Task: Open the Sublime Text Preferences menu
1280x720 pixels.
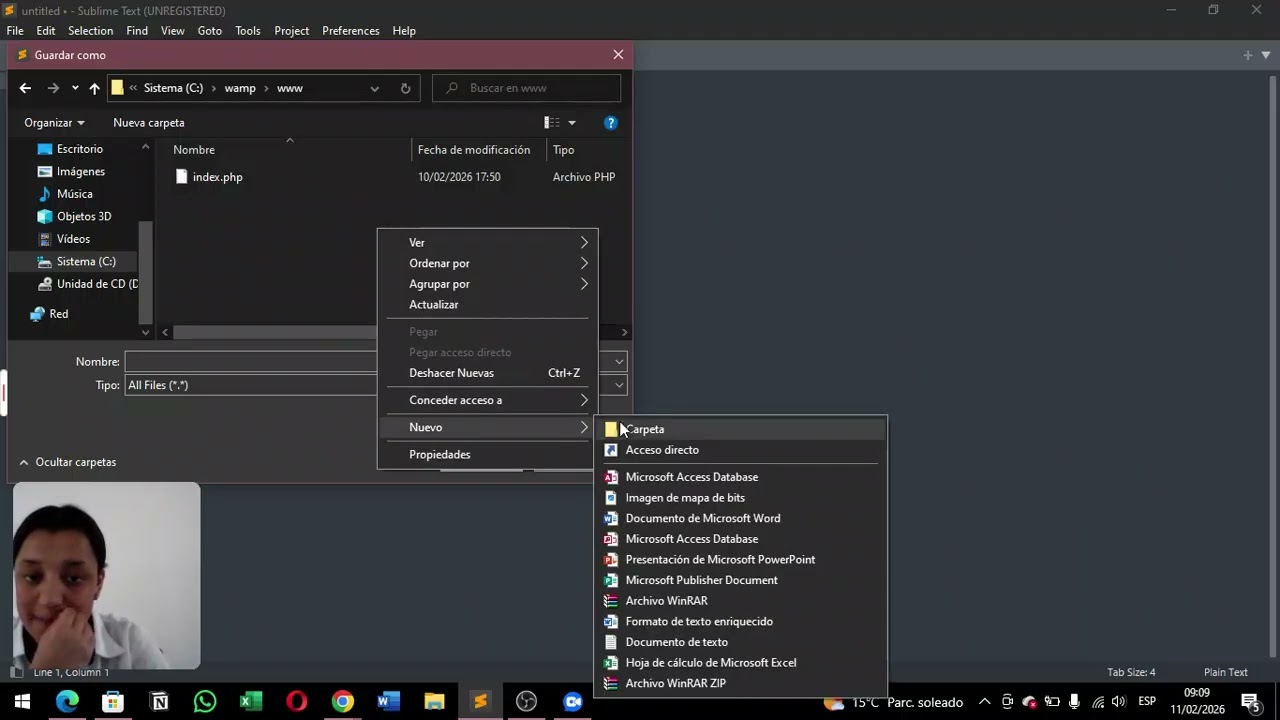Action: point(350,31)
